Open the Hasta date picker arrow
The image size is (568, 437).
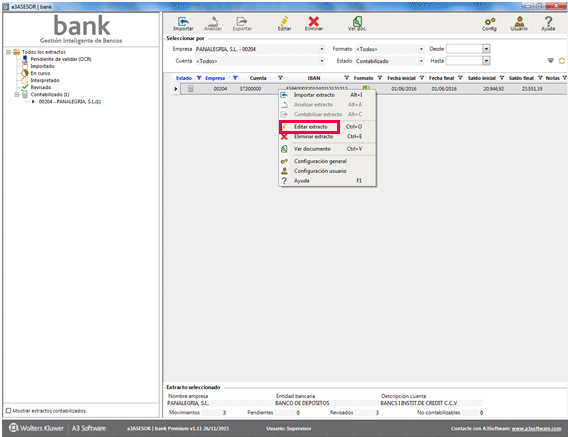click(x=486, y=61)
